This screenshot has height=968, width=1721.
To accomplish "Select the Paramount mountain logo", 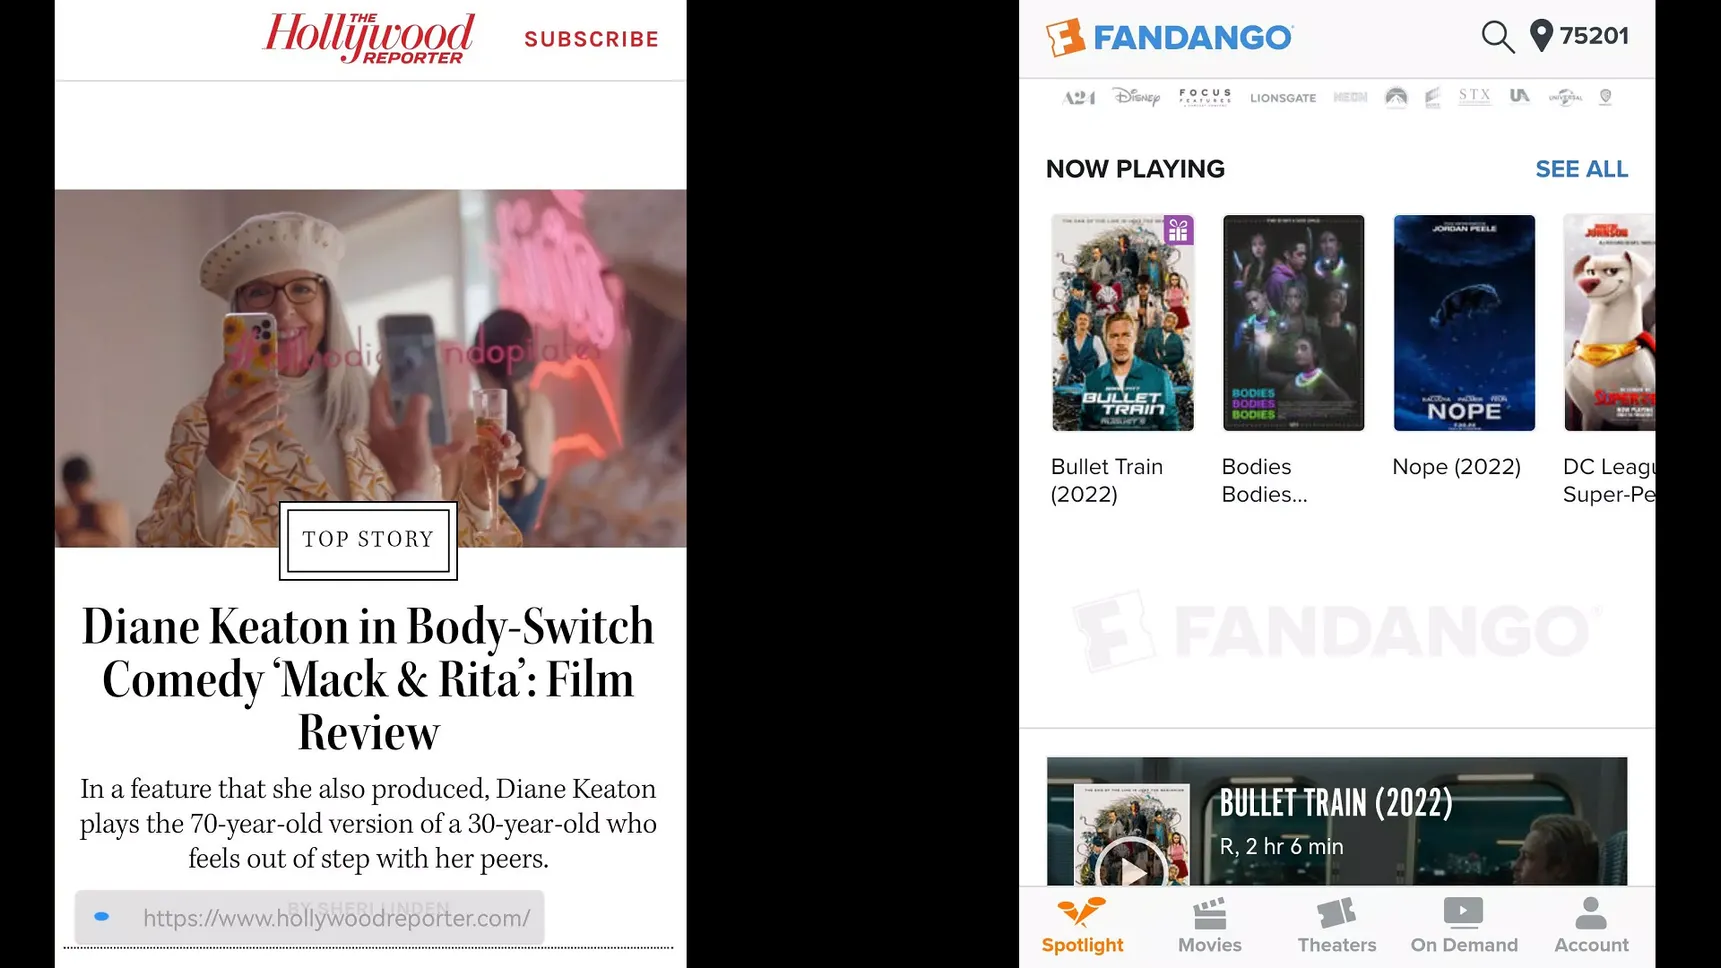I will [x=1396, y=97].
